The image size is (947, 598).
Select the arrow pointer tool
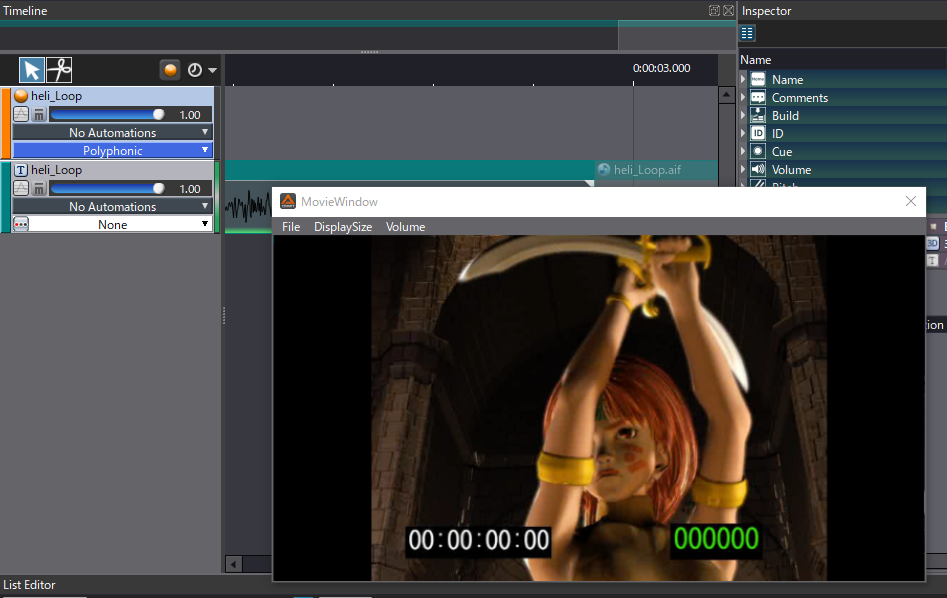coord(31,70)
